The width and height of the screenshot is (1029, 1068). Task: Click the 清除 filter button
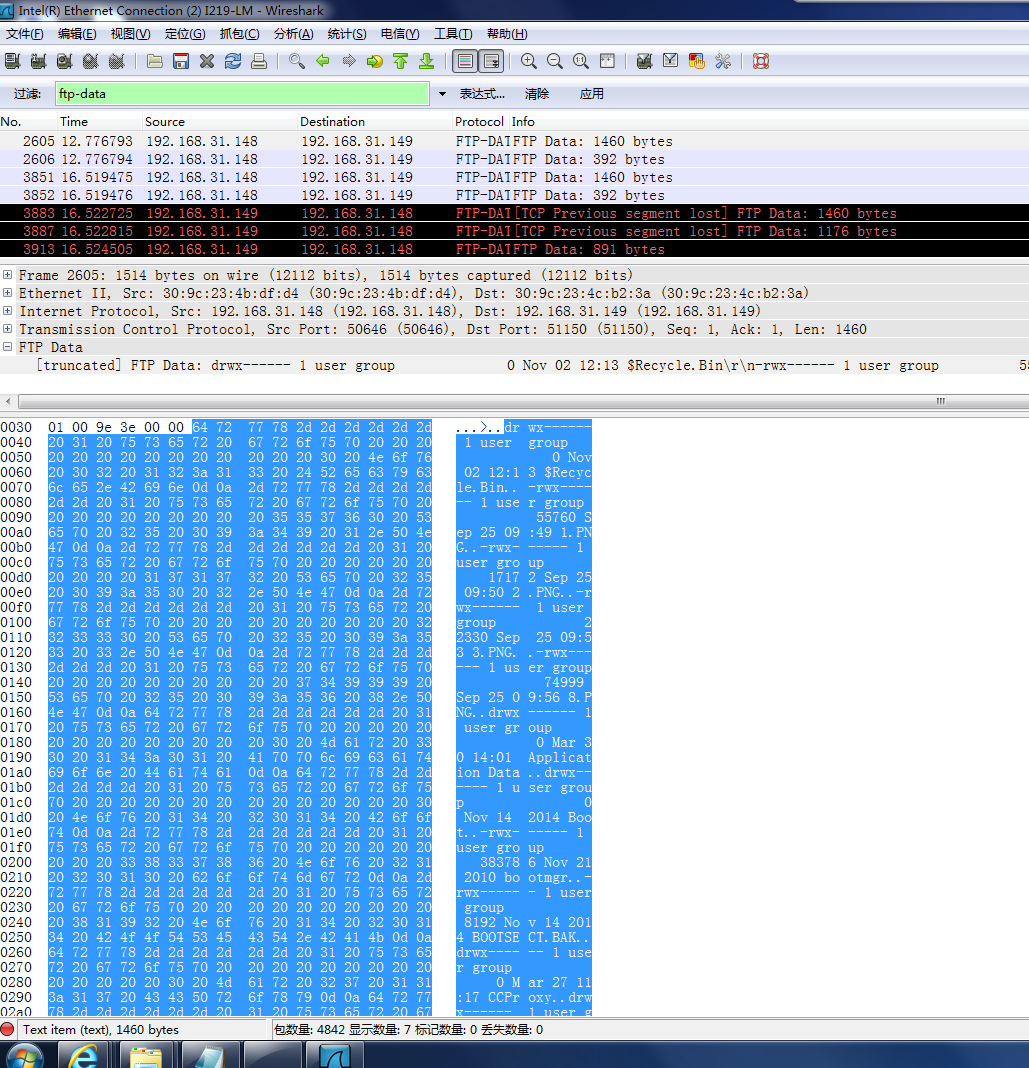tap(537, 94)
